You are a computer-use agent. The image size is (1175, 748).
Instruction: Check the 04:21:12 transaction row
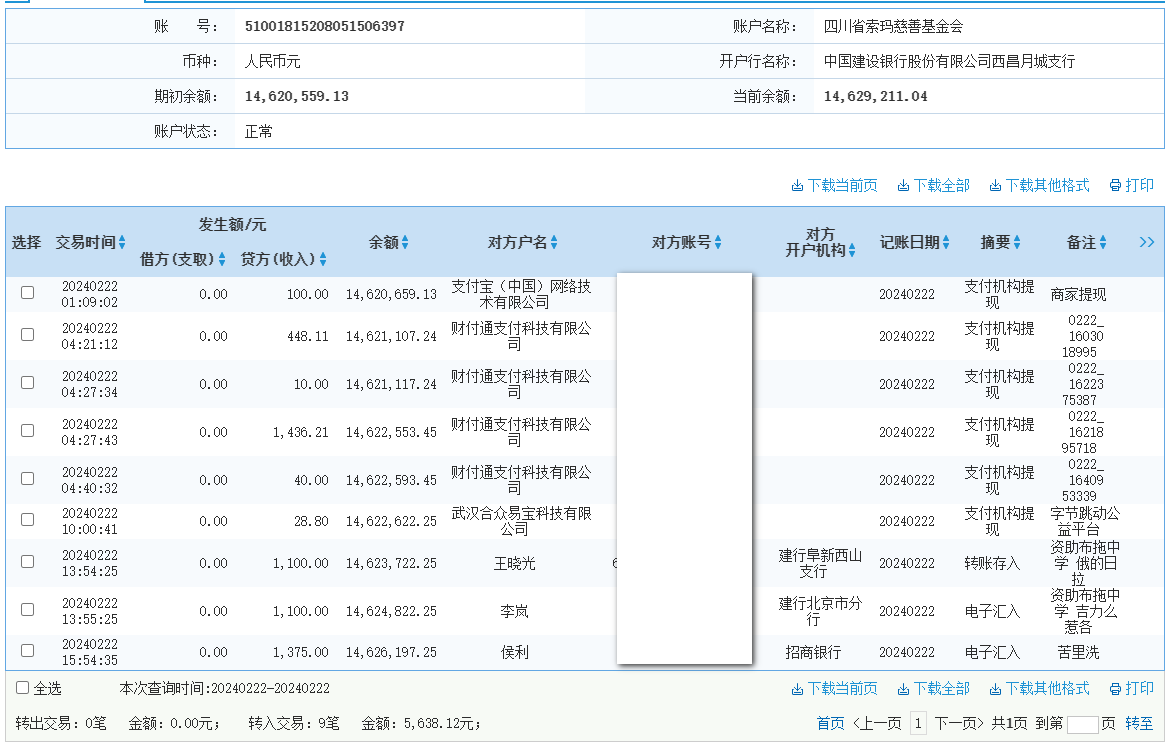click(28, 334)
